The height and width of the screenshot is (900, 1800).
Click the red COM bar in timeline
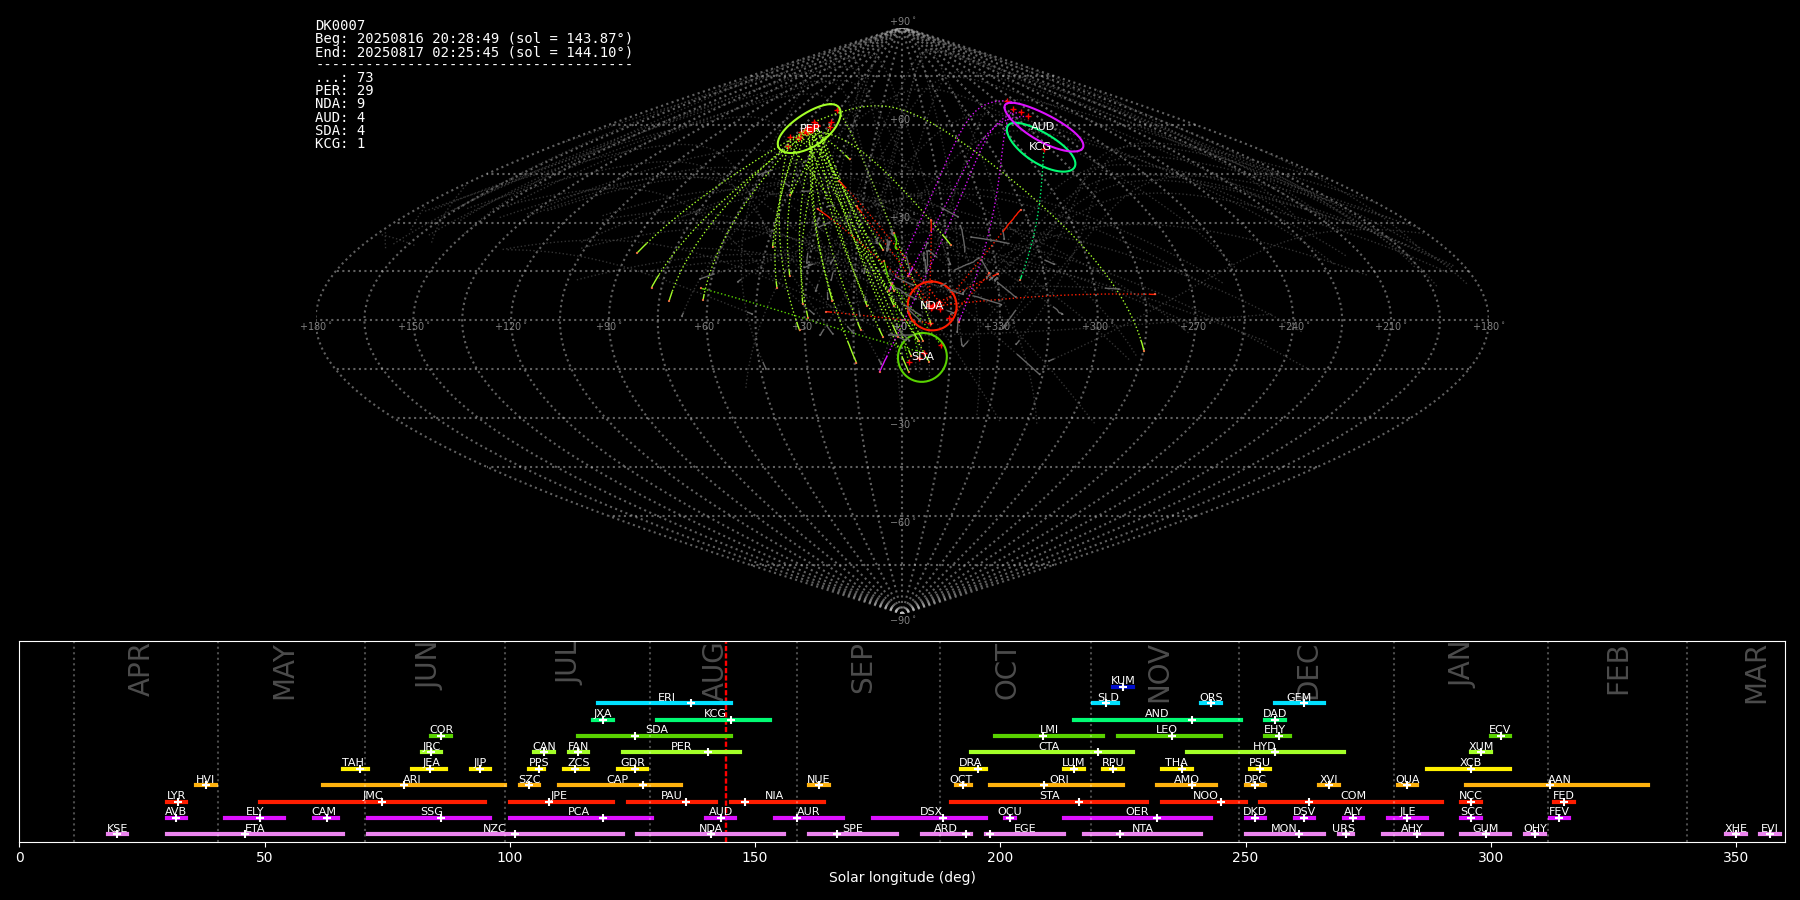click(1351, 802)
